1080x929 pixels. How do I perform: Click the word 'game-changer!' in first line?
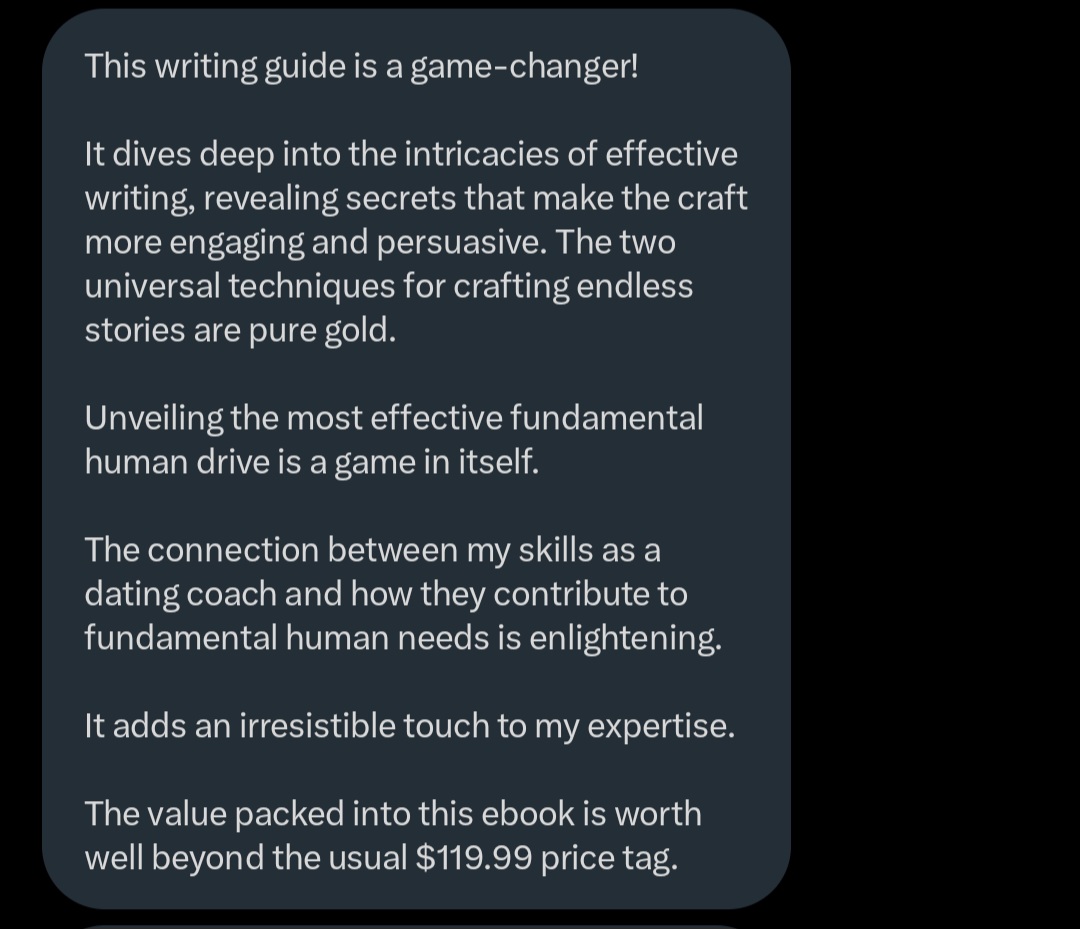click(x=524, y=67)
